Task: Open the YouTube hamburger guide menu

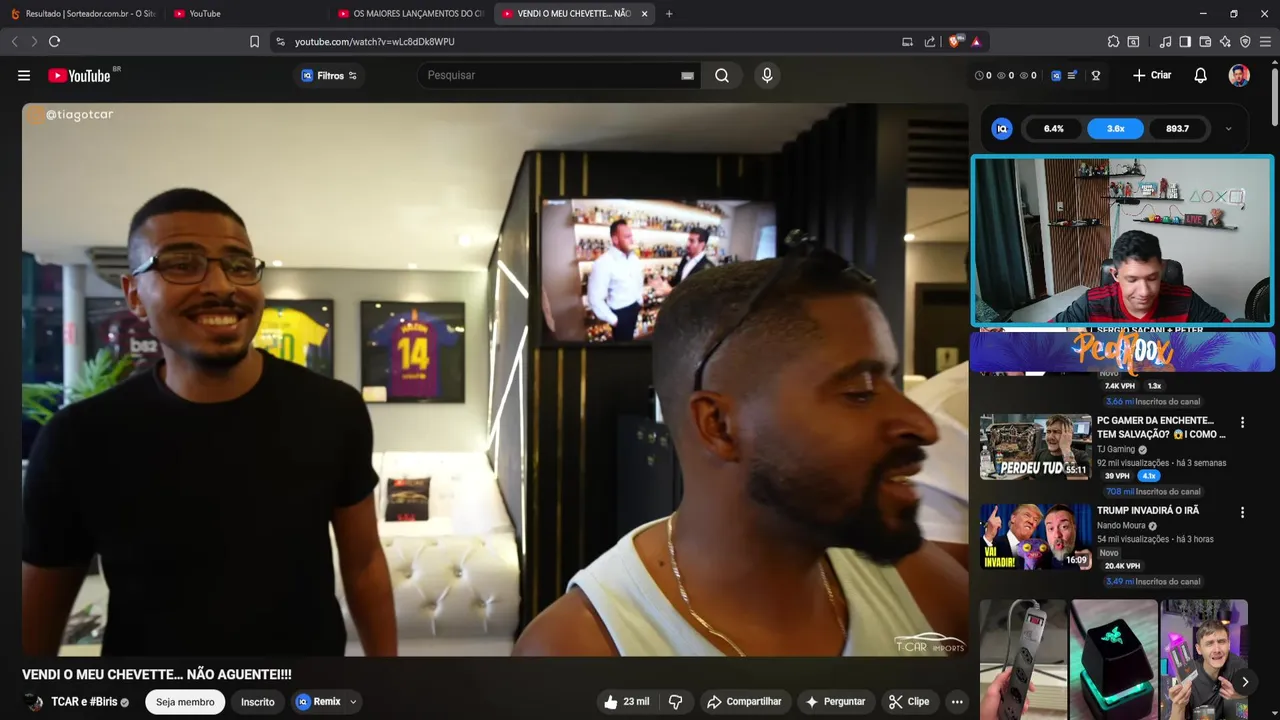Action: 24,75
